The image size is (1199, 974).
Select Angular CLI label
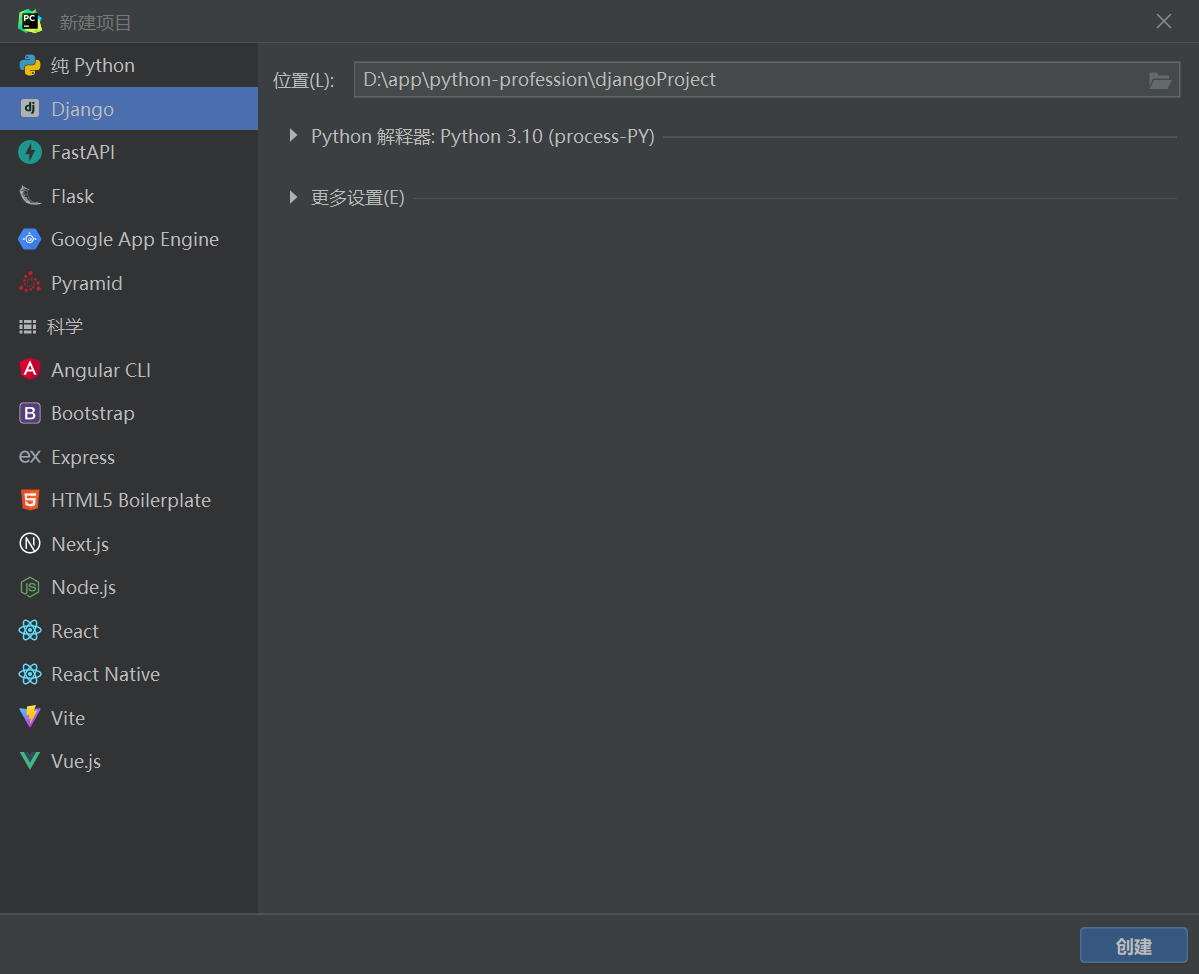(x=101, y=371)
